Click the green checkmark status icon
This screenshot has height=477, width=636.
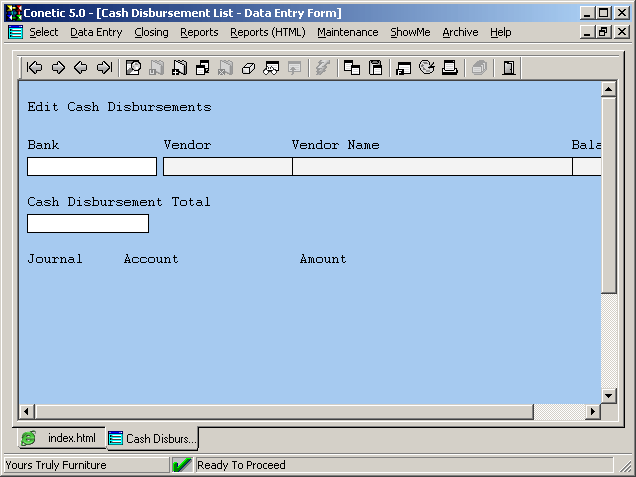click(182, 465)
